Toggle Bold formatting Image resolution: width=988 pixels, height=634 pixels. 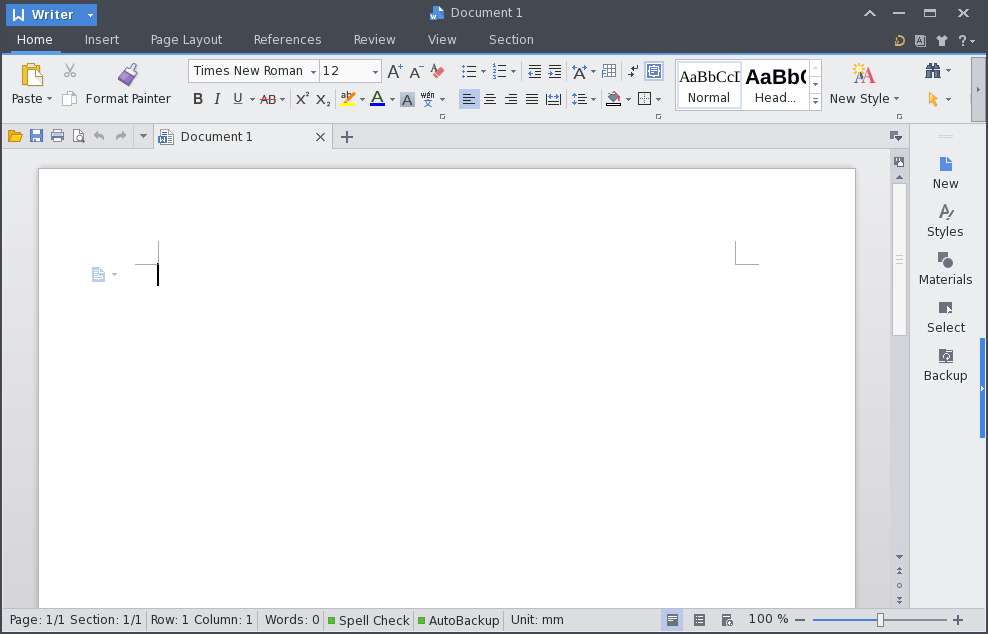pos(198,99)
